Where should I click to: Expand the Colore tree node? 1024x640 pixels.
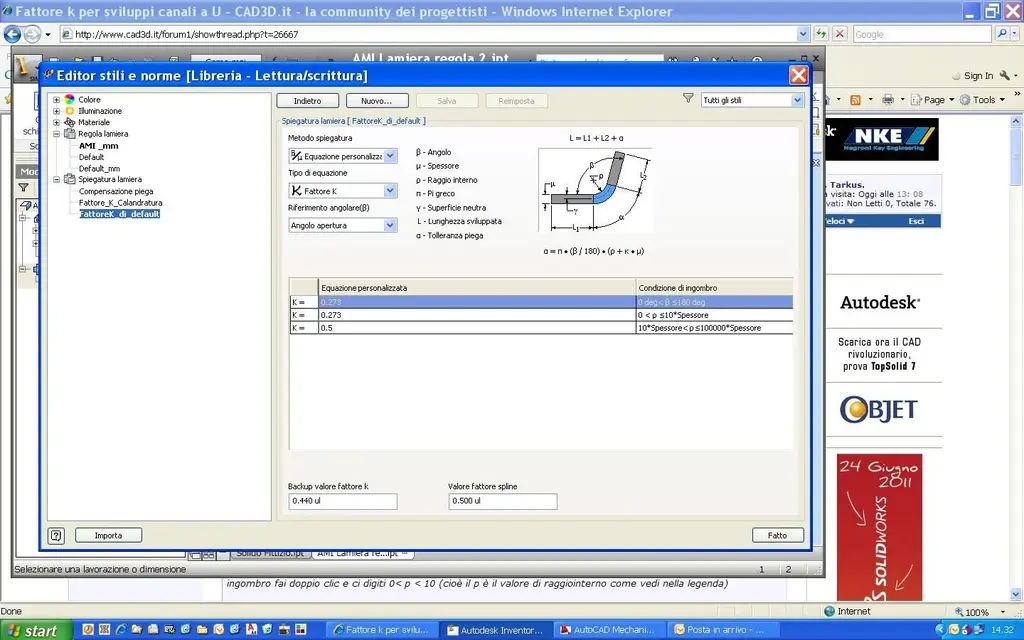click(56, 100)
